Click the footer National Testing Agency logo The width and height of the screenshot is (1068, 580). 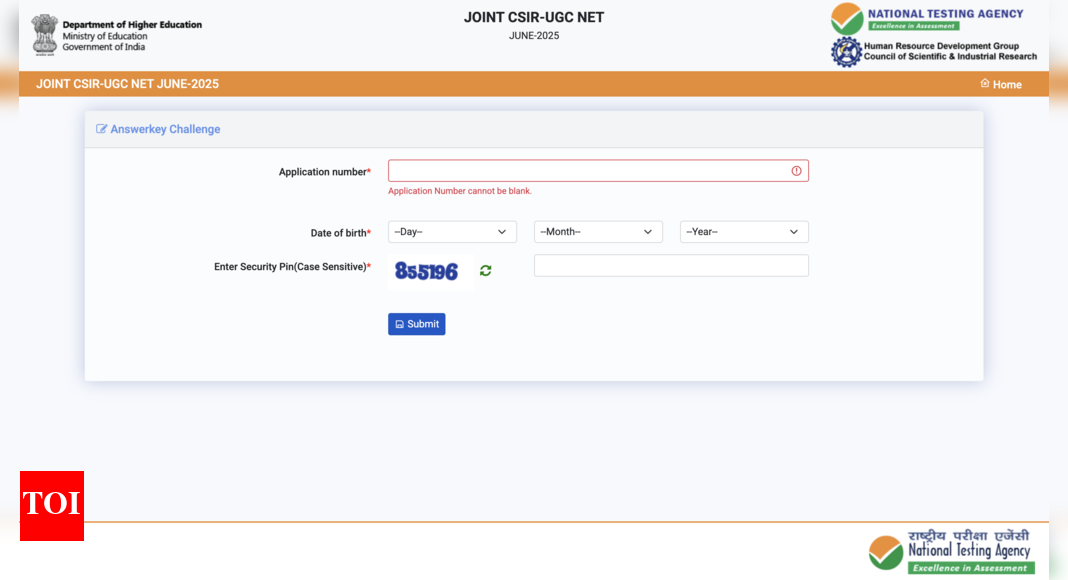(x=950, y=552)
